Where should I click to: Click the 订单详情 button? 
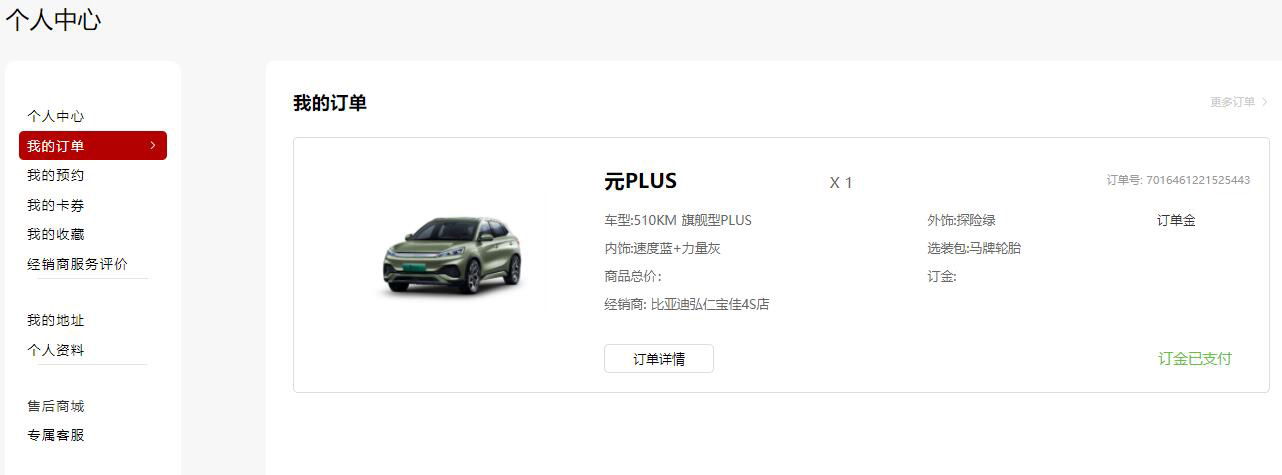pyautogui.click(x=659, y=359)
